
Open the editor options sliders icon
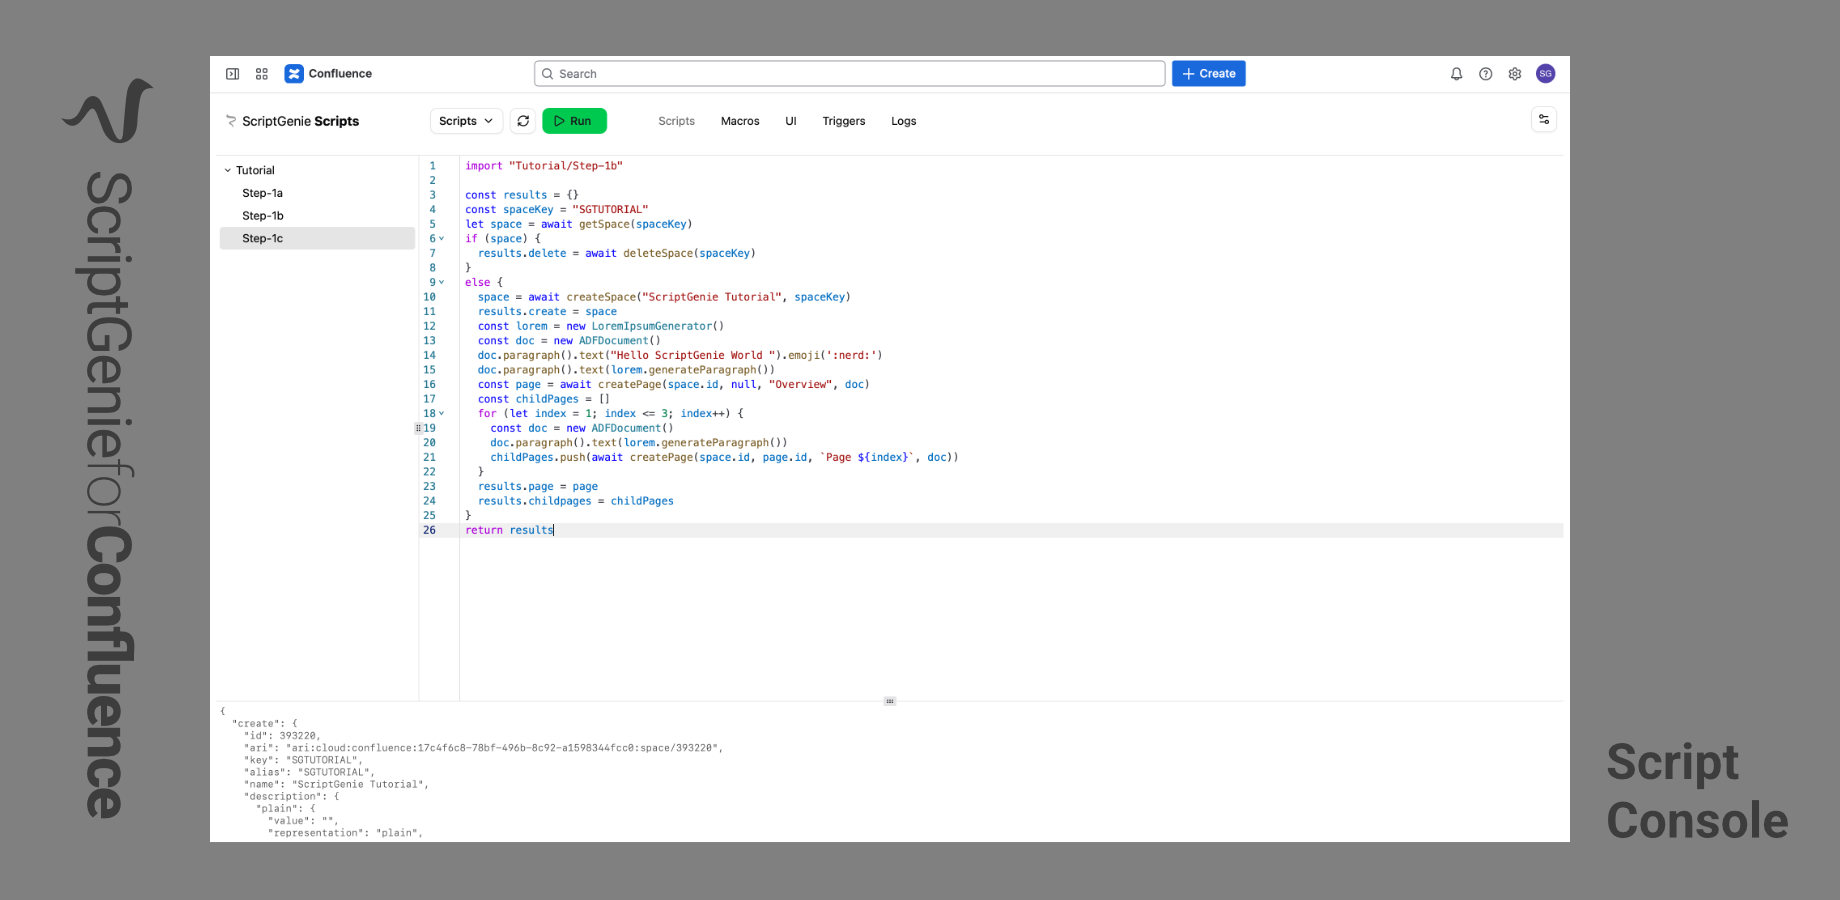pyautogui.click(x=1544, y=120)
